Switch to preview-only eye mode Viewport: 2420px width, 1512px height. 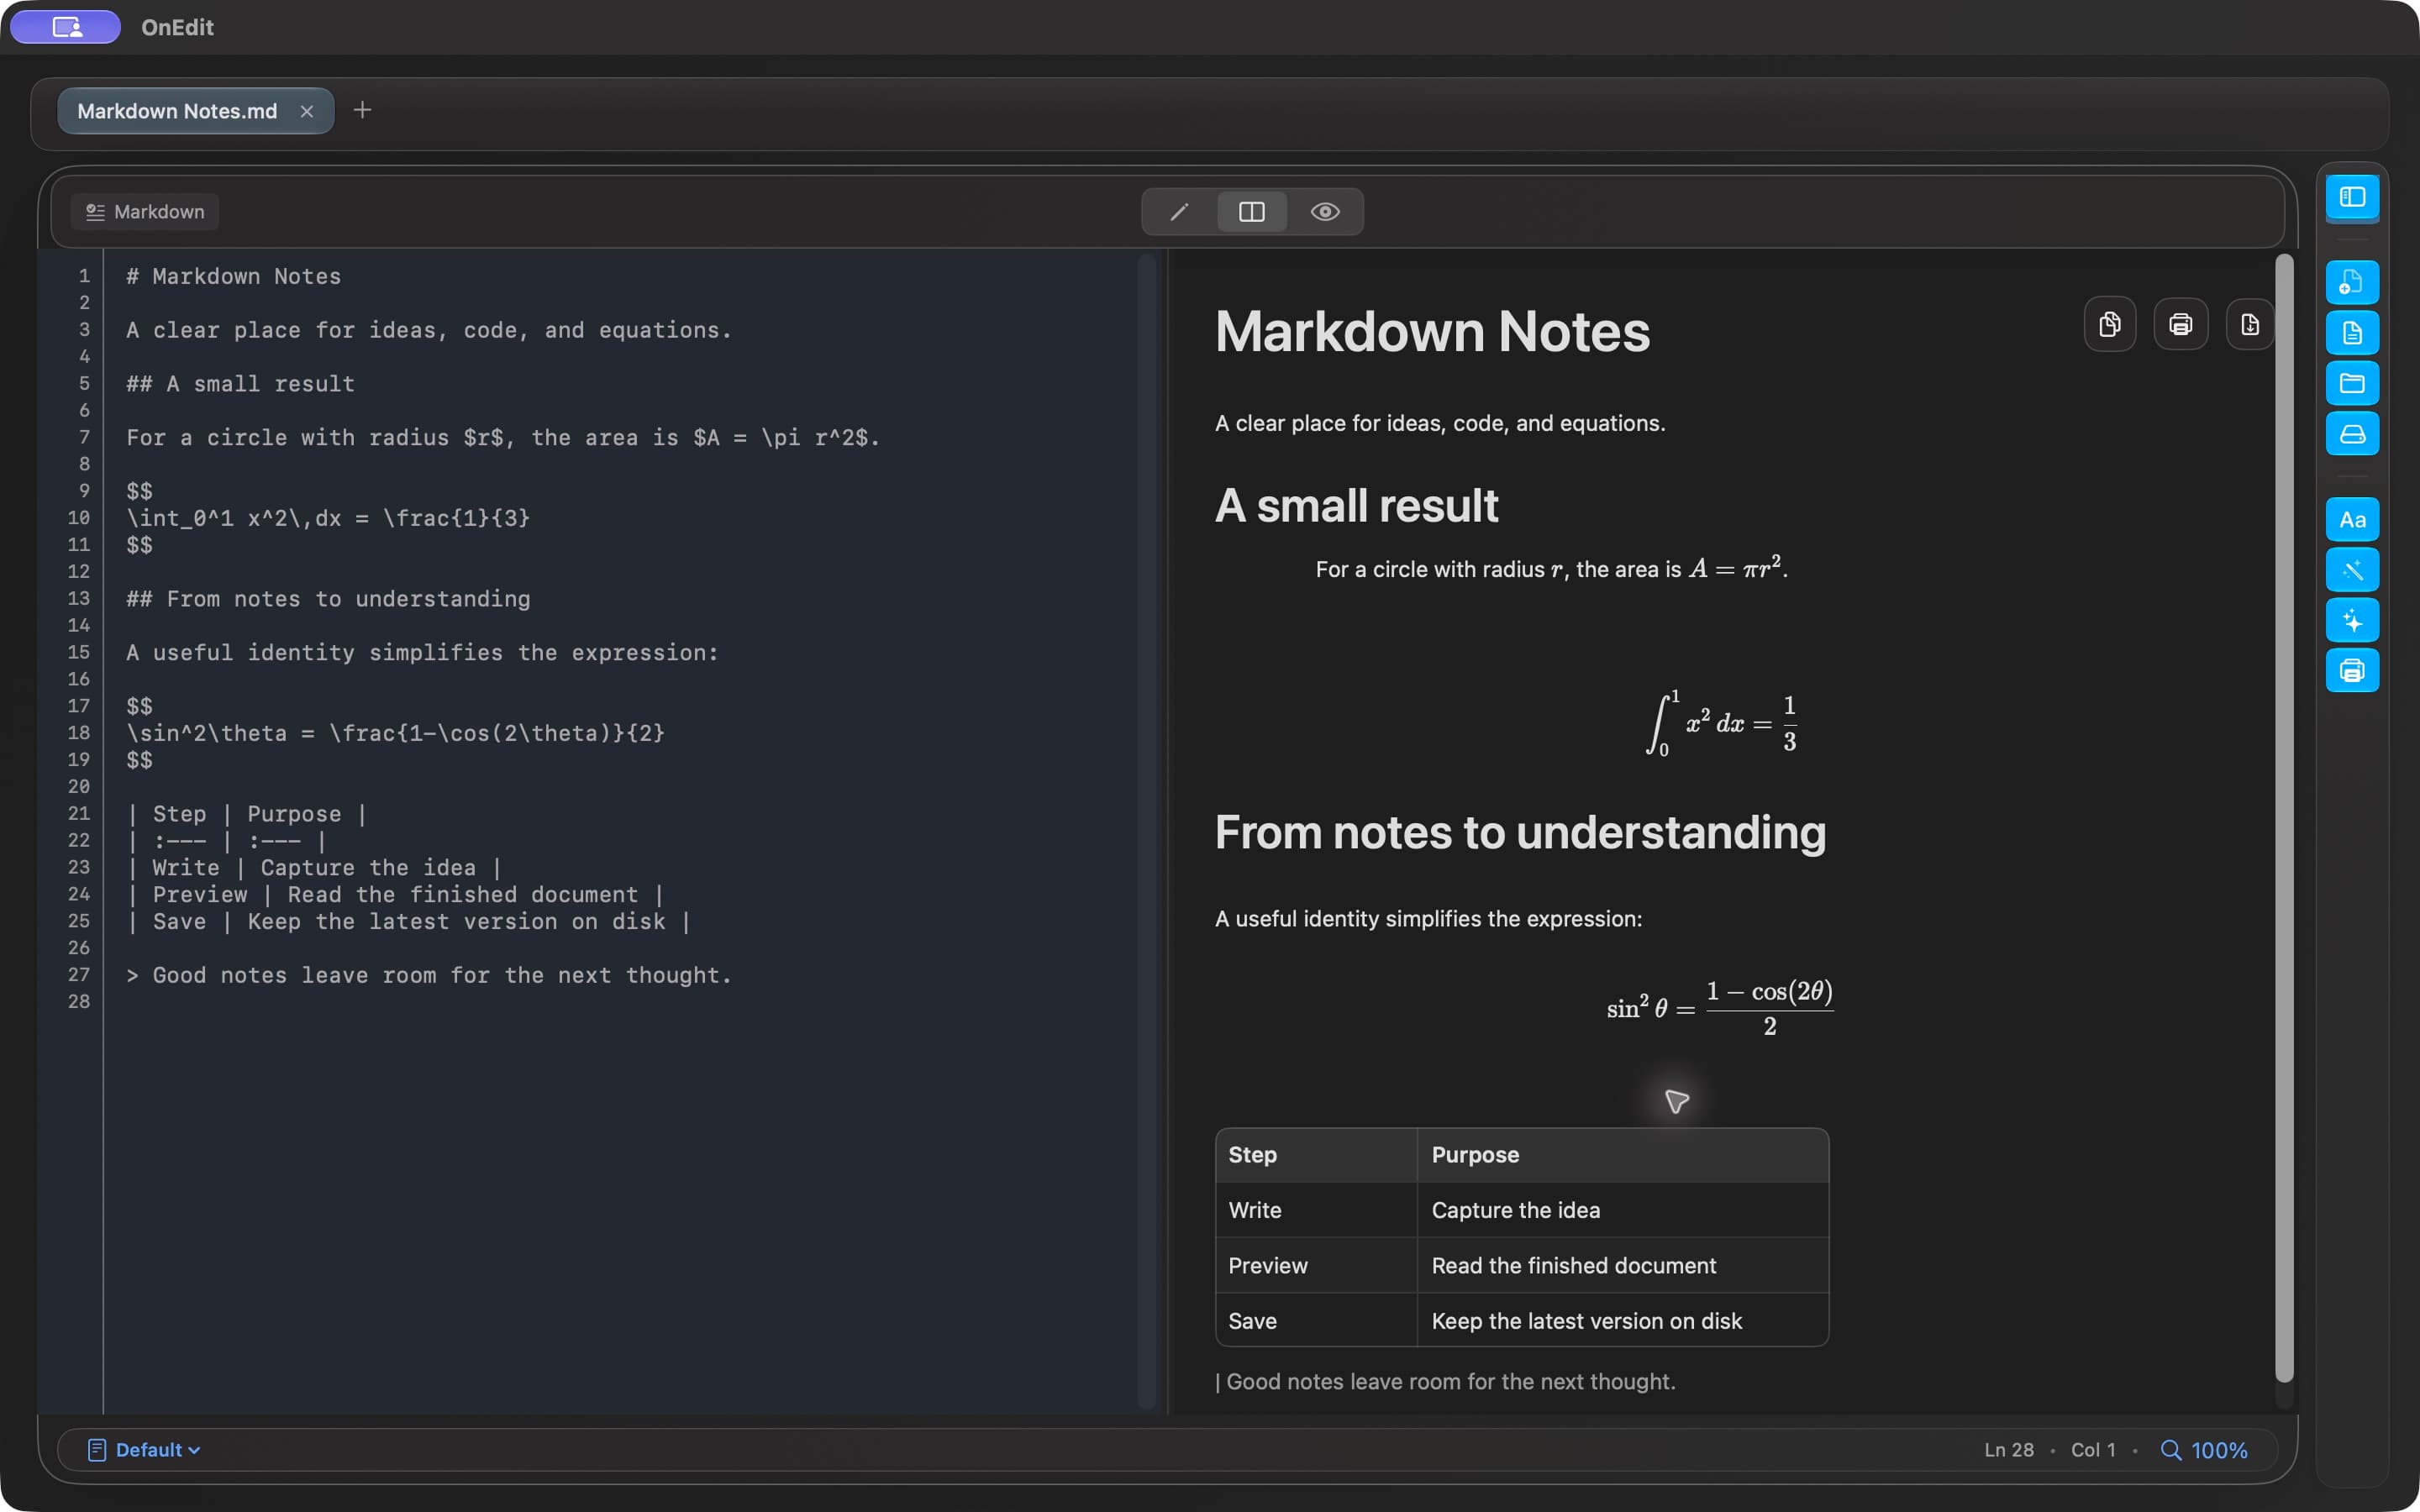pos(1325,212)
